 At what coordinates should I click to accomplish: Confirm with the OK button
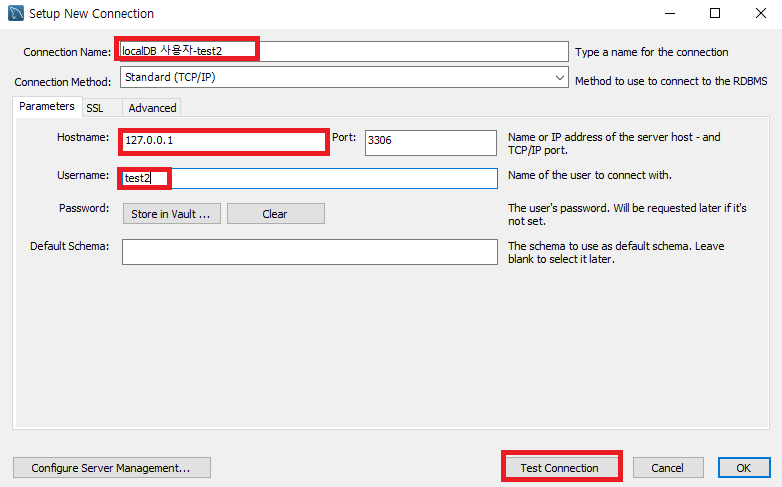point(744,468)
